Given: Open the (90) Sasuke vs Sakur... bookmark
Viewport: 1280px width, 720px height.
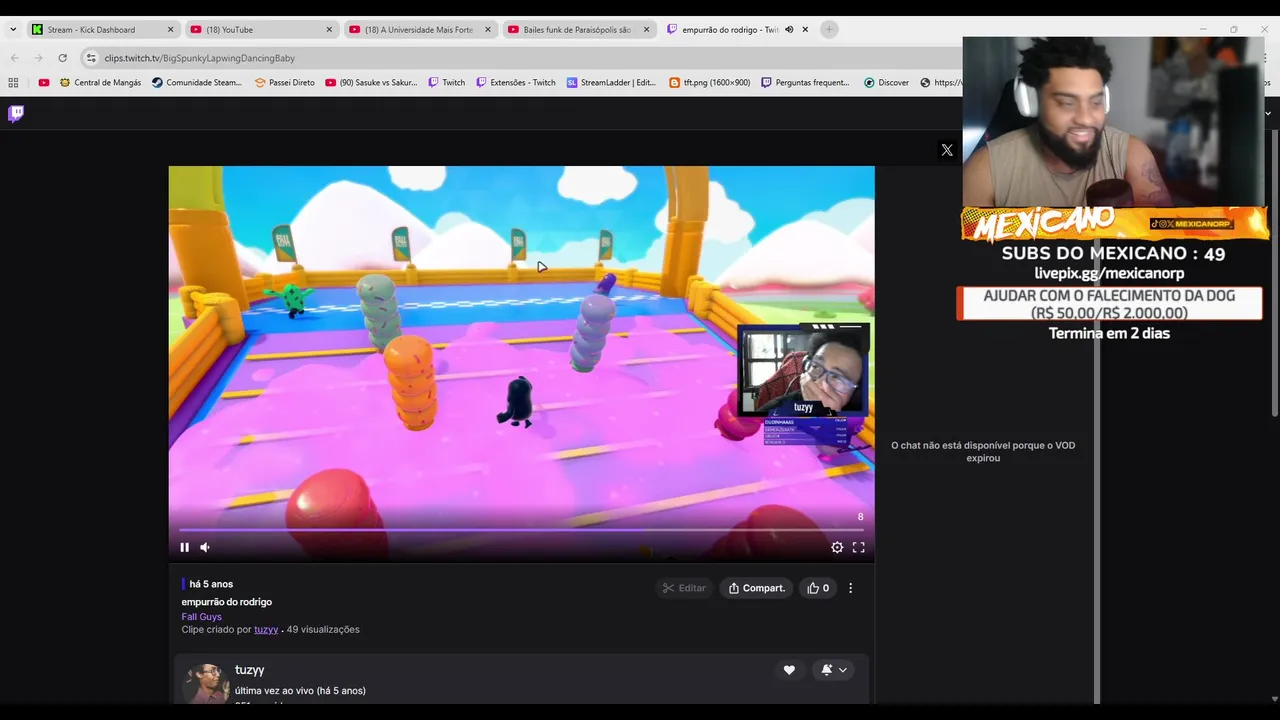Looking at the screenshot, I should tap(371, 83).
